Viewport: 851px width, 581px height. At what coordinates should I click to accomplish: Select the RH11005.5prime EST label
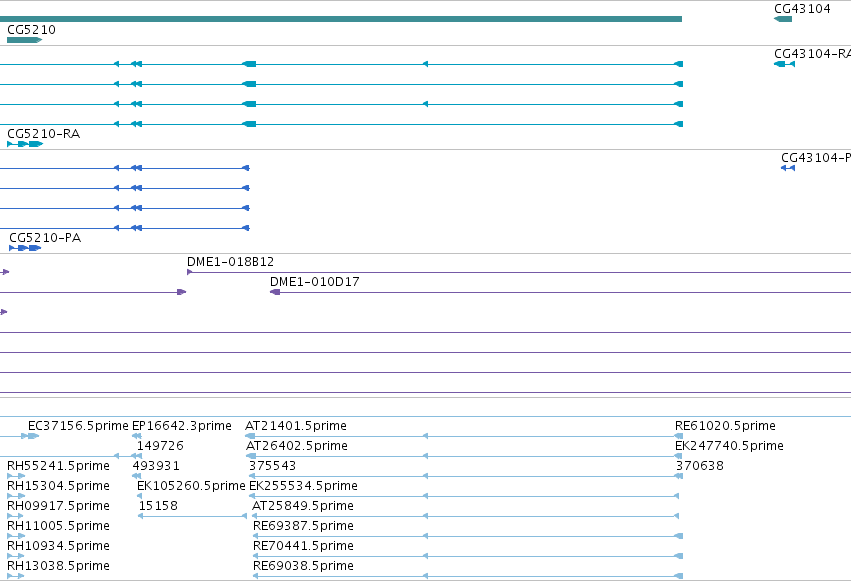click(x=58, y=526)
